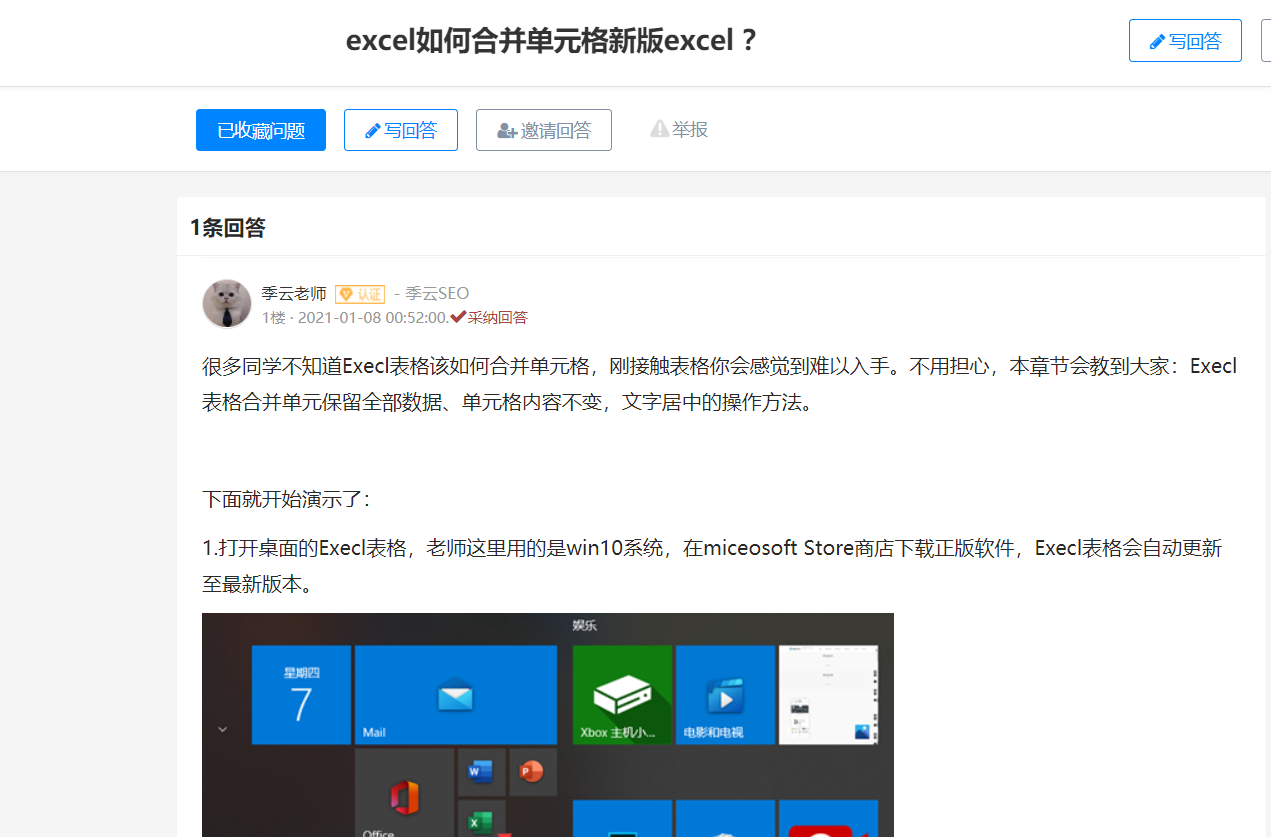The image size is (1271, 837).
Task: Click the red 采纳回答 checkmark label
Action: (x=490, y=317)
